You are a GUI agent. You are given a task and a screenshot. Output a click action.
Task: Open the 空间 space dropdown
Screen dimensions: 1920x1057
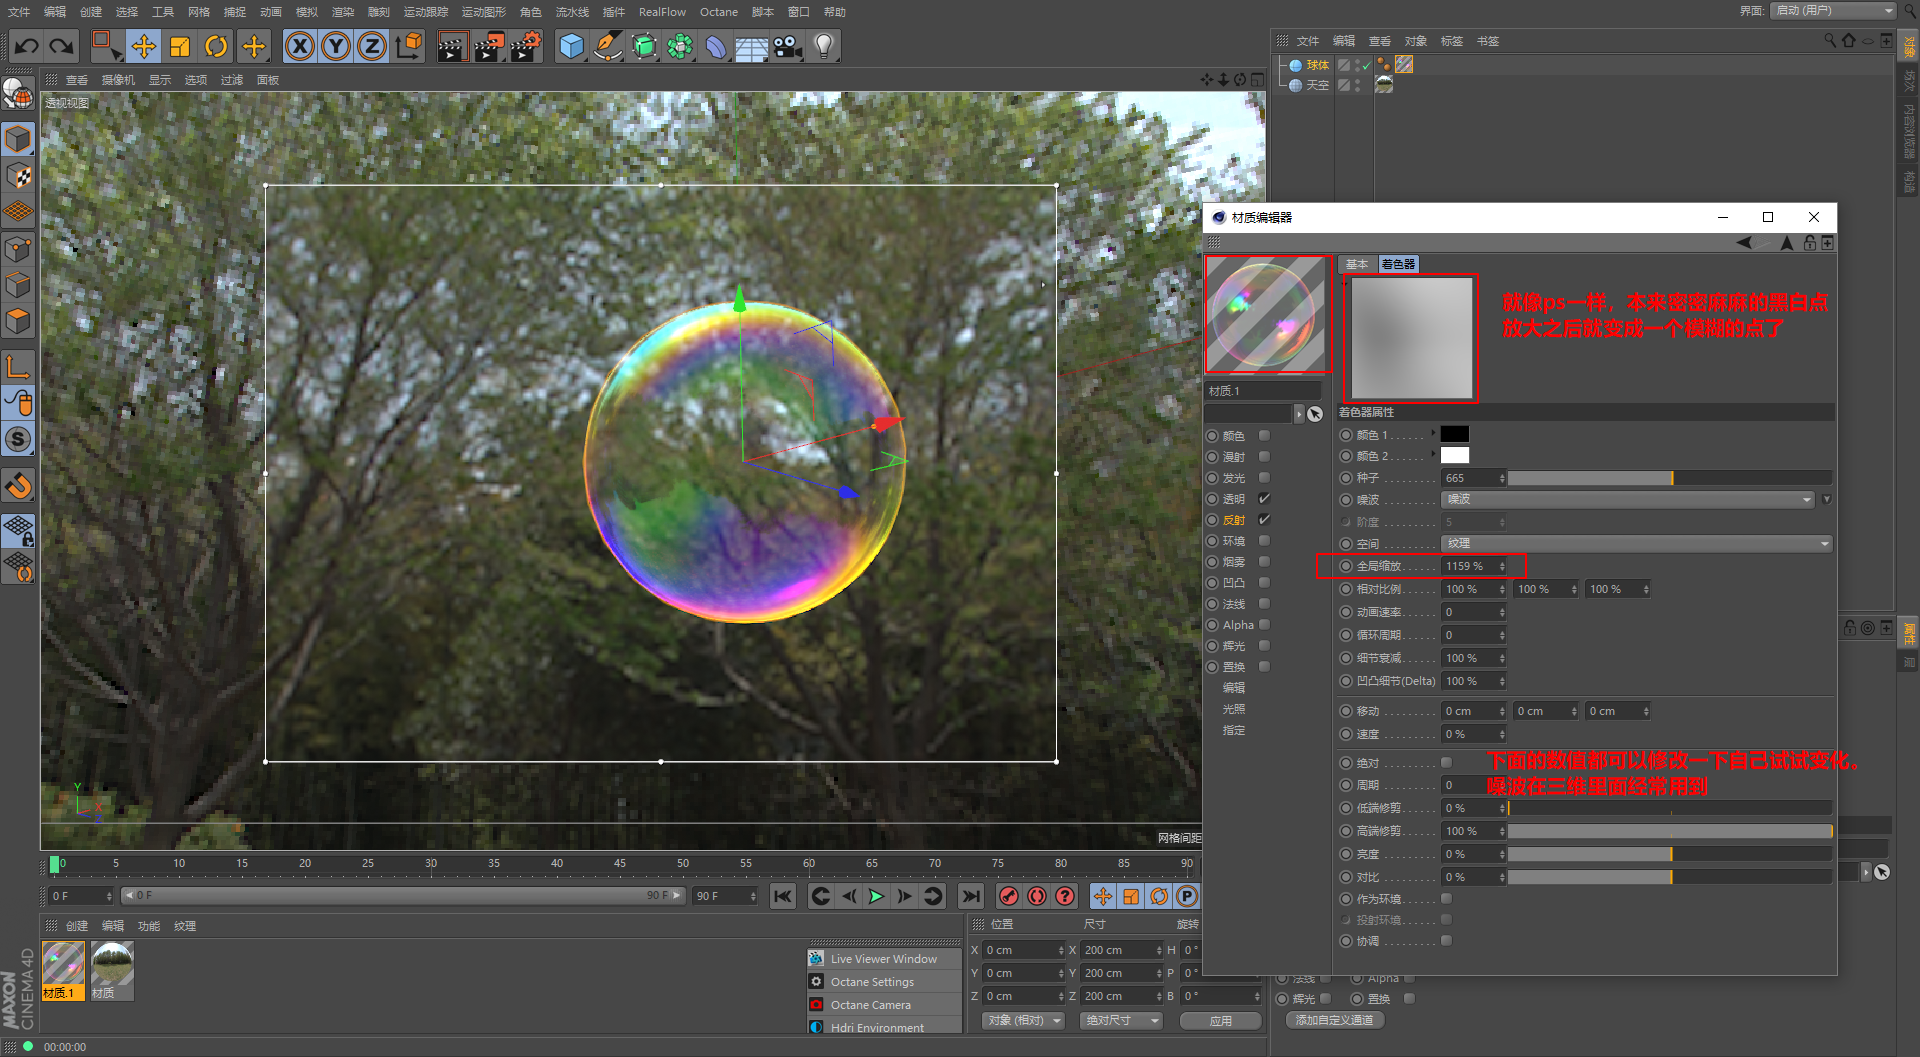tap(1636, 543)
